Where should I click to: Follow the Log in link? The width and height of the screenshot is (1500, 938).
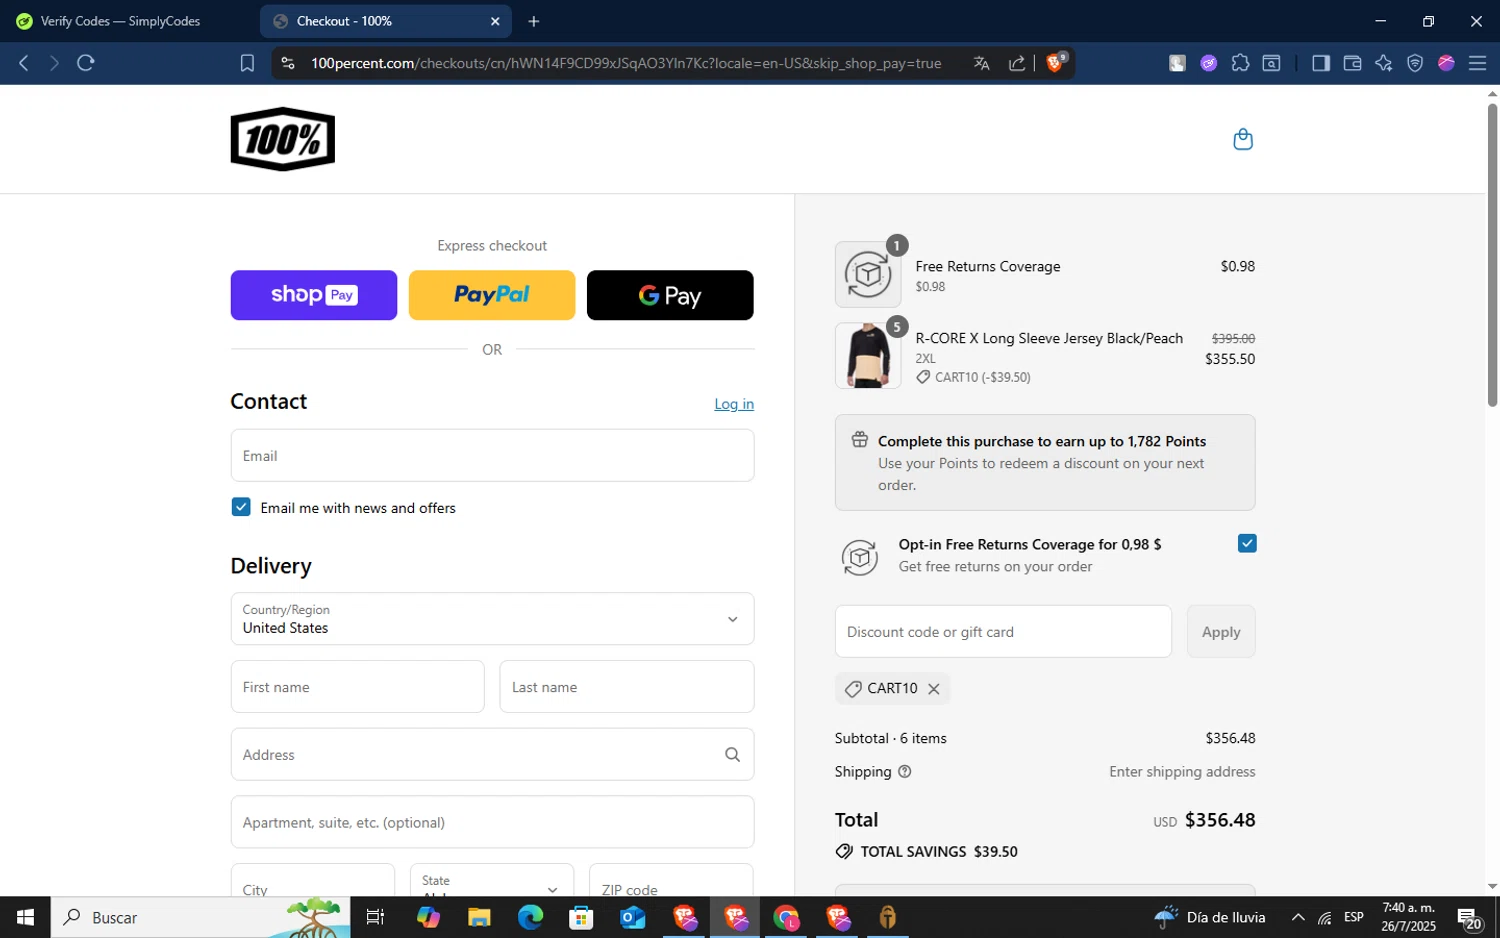734,404
